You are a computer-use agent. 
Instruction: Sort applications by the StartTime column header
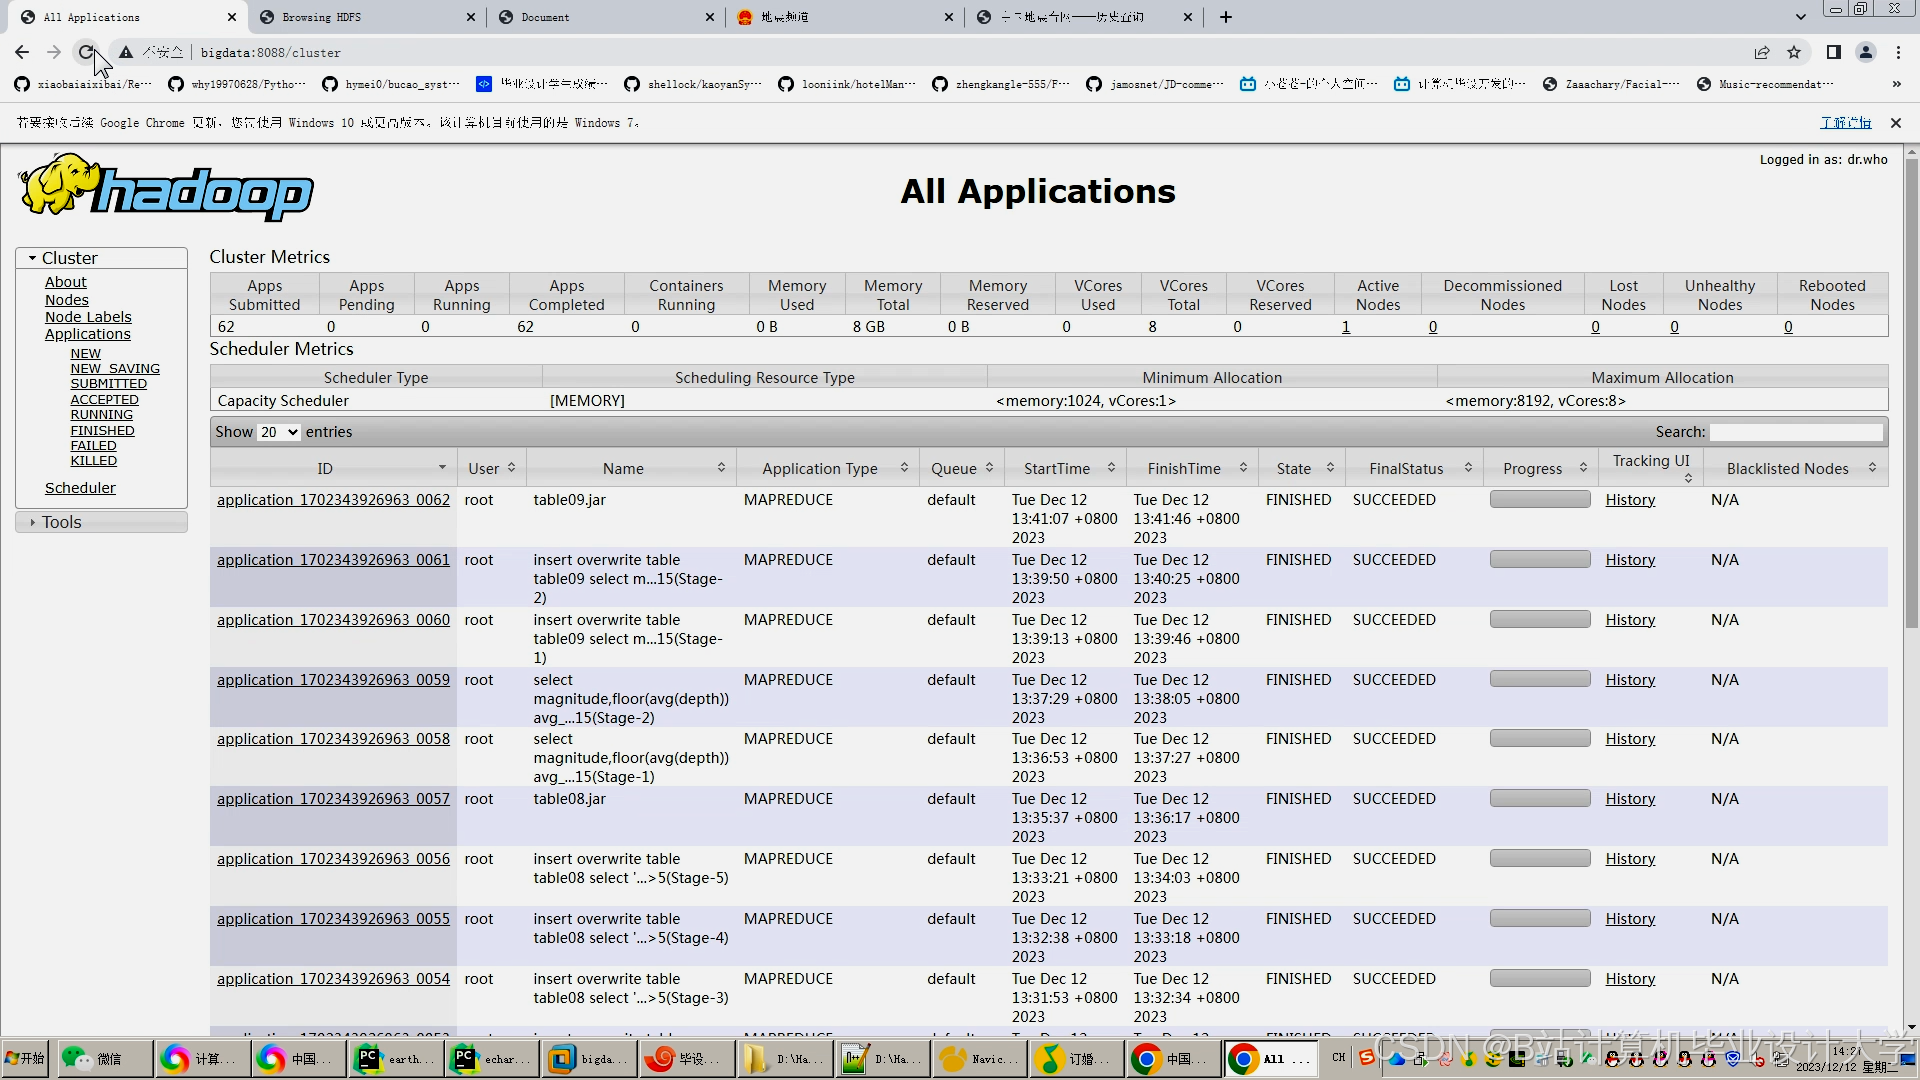(1057, 468)
